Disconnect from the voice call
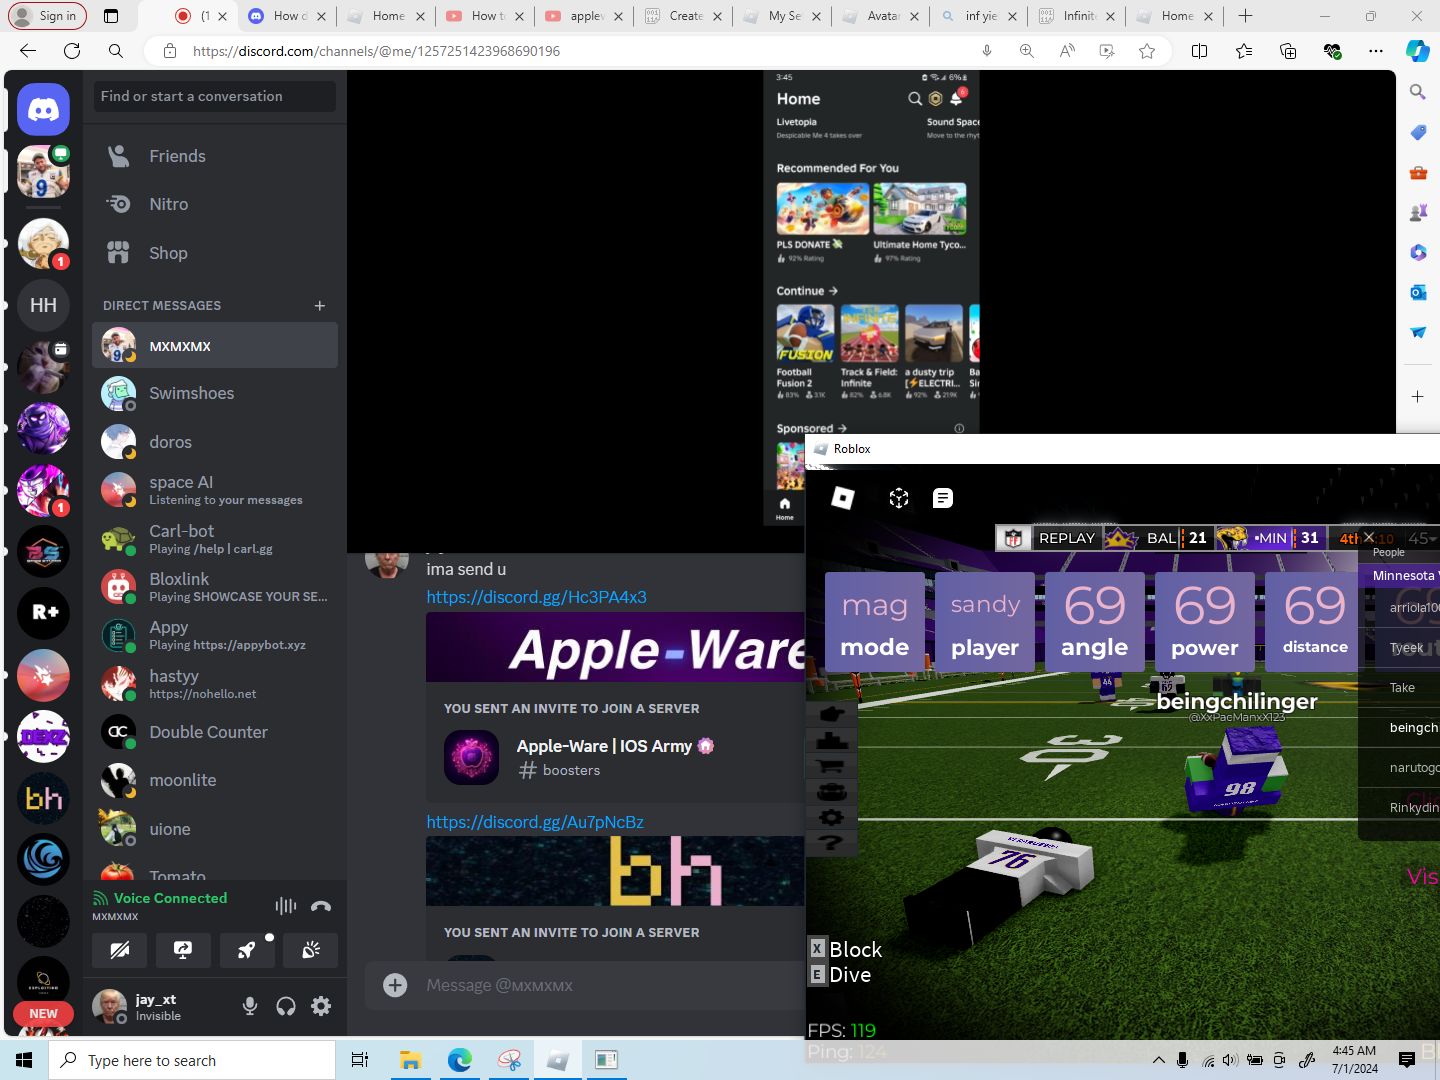The image size is (1440, 1080). click(321, 906)
